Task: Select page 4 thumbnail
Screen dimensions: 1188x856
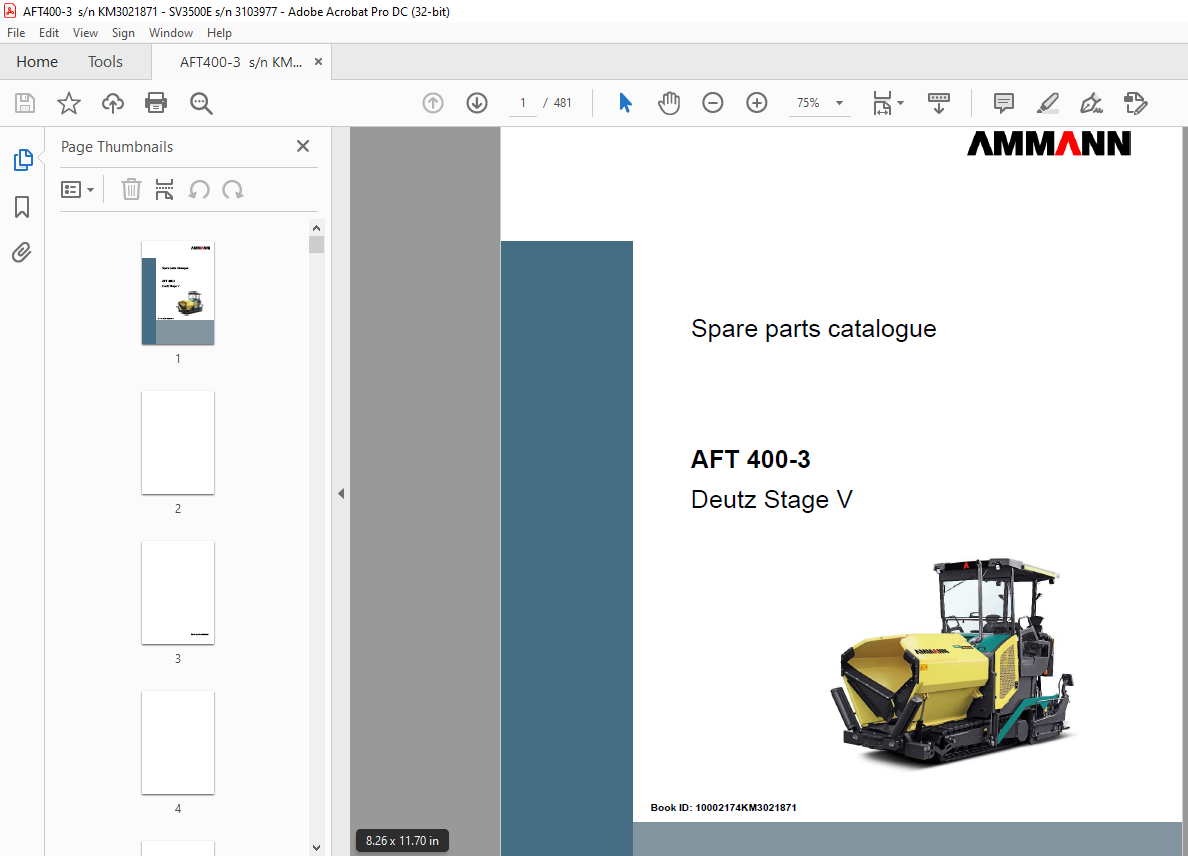Action: (178, 743)
